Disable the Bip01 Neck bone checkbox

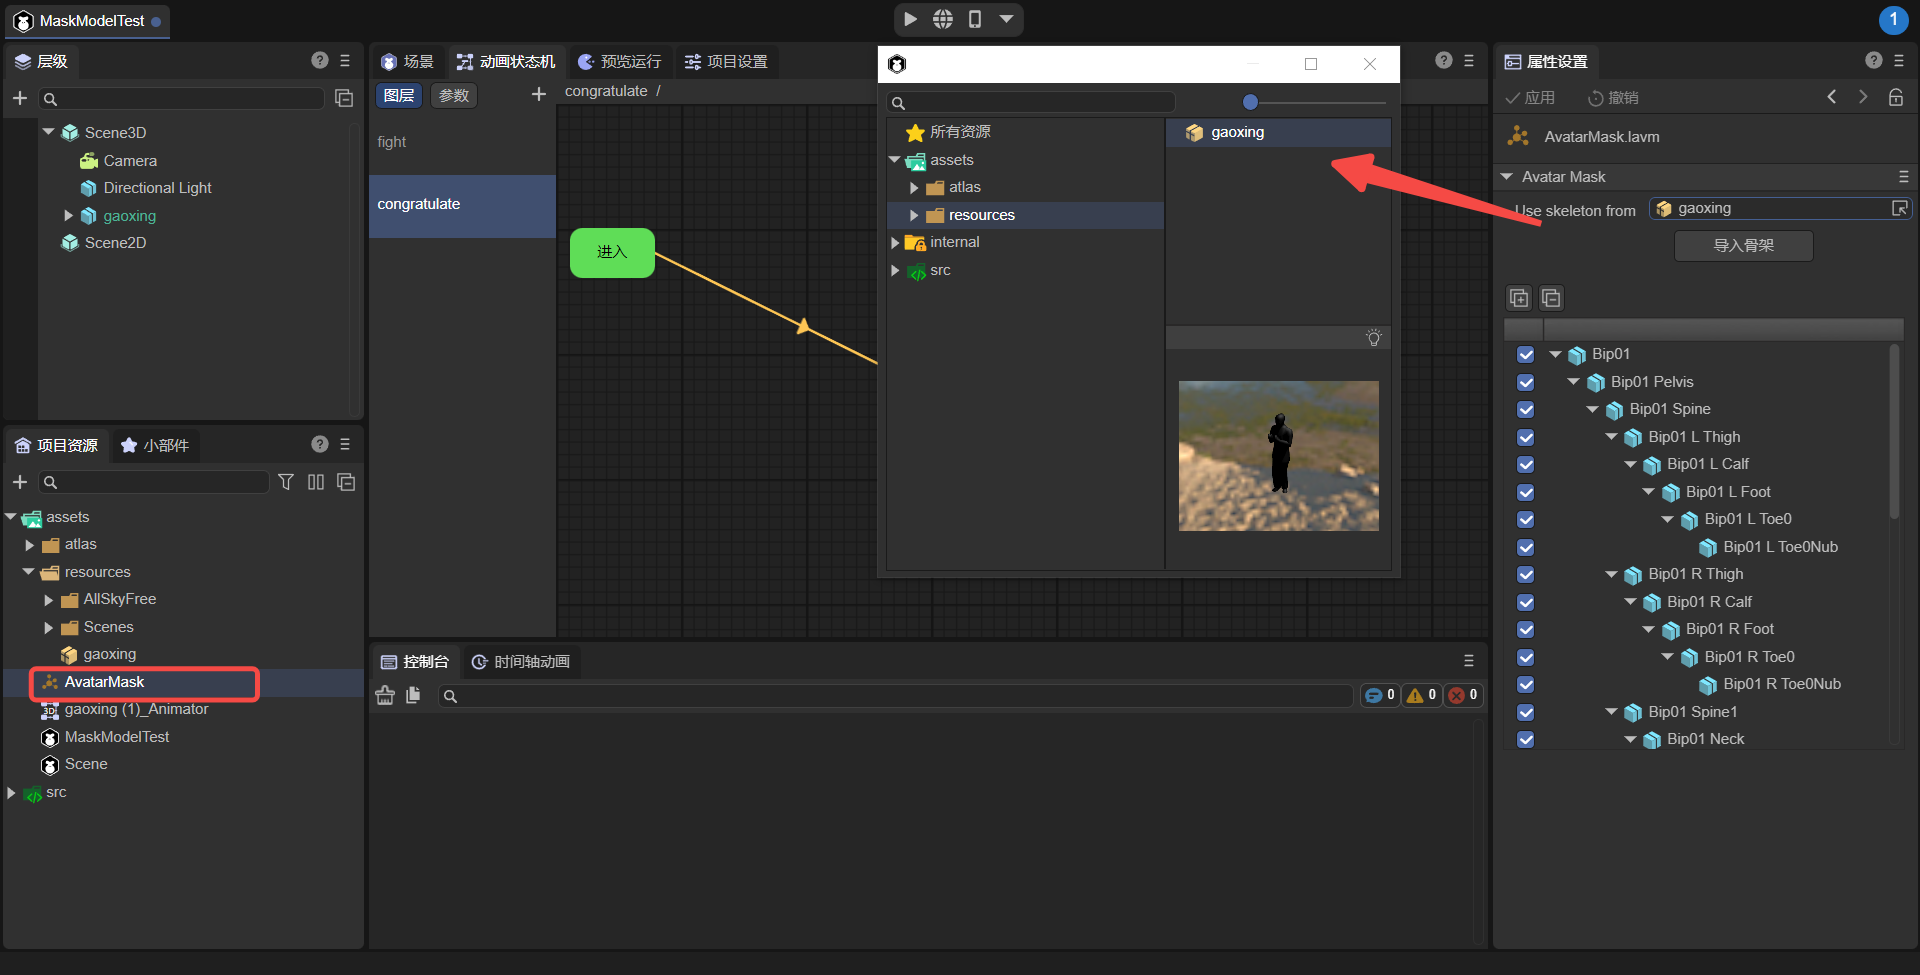pos(1525,739)
